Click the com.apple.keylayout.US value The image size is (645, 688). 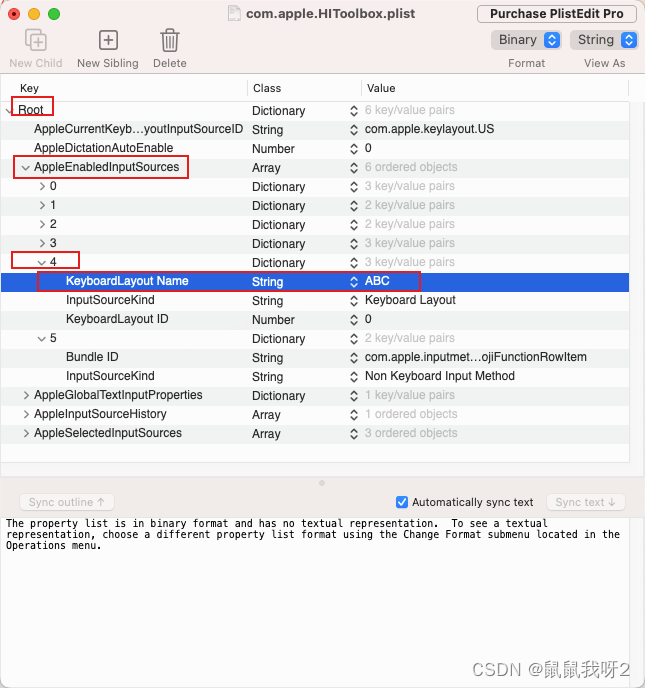coord(429,129)
